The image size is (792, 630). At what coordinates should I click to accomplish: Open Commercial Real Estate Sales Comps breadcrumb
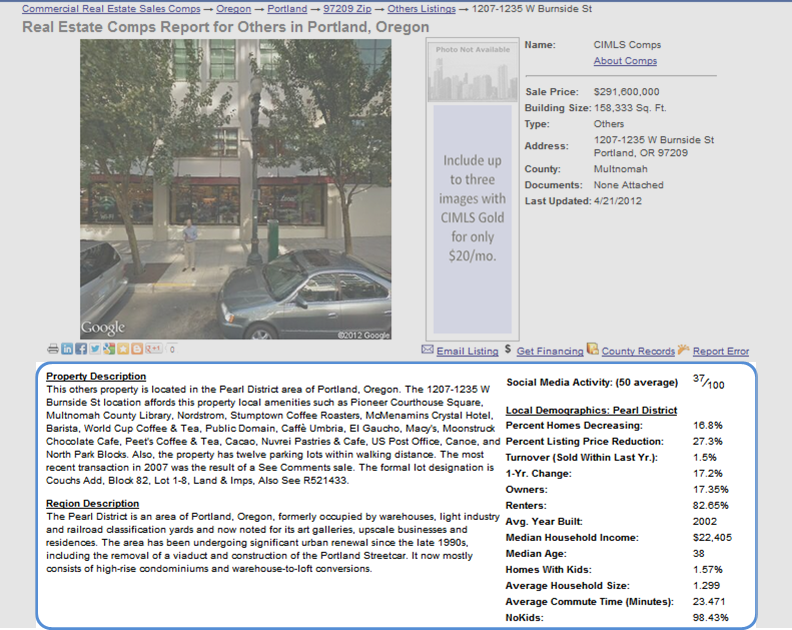tap(111, 9)
